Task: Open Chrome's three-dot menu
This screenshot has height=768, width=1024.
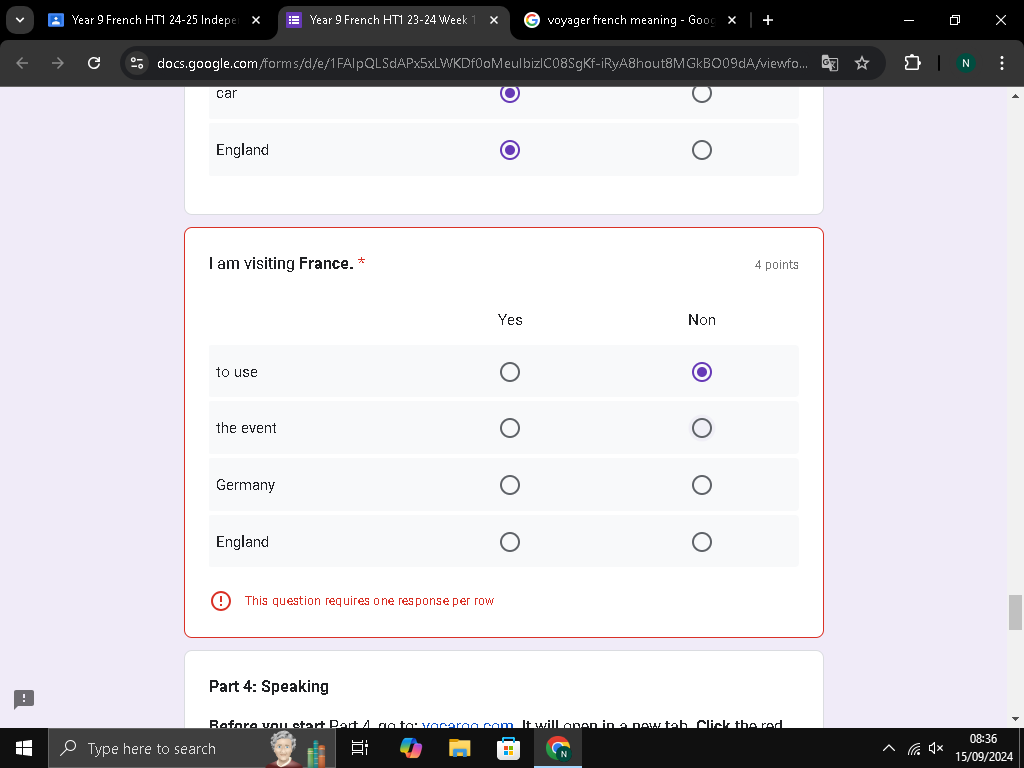Action: (1001, 63)
